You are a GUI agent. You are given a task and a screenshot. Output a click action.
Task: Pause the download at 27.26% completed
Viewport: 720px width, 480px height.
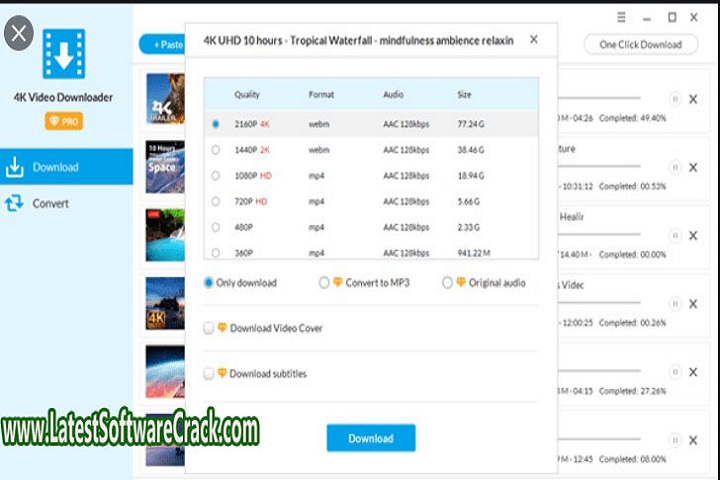click(675, 372)
